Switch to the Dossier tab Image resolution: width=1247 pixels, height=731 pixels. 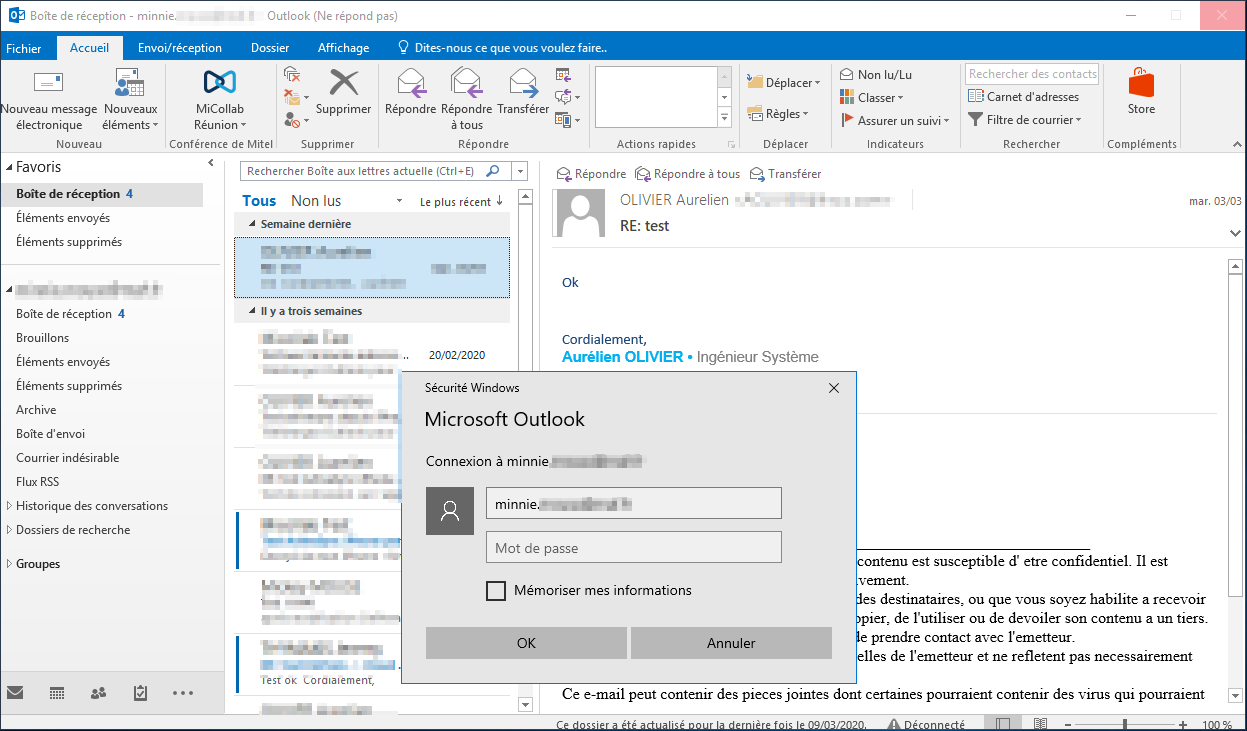270,48
